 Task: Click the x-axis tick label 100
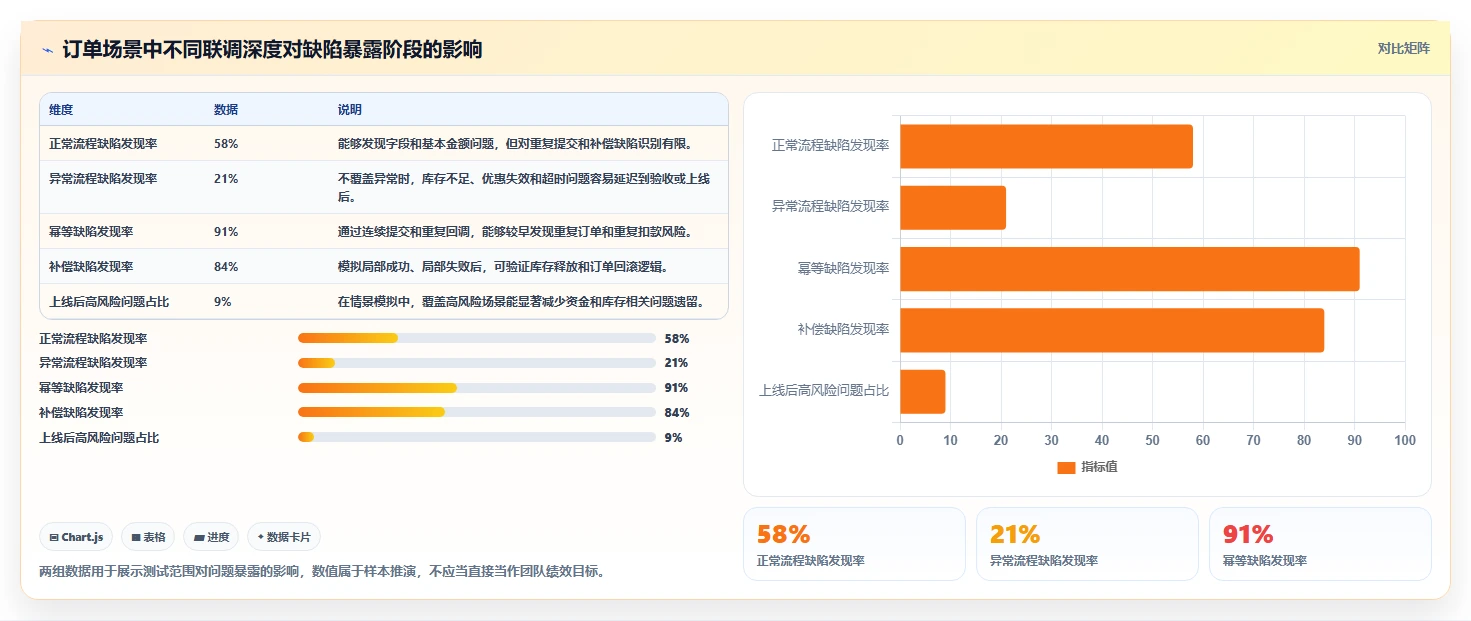(1404, 440)
